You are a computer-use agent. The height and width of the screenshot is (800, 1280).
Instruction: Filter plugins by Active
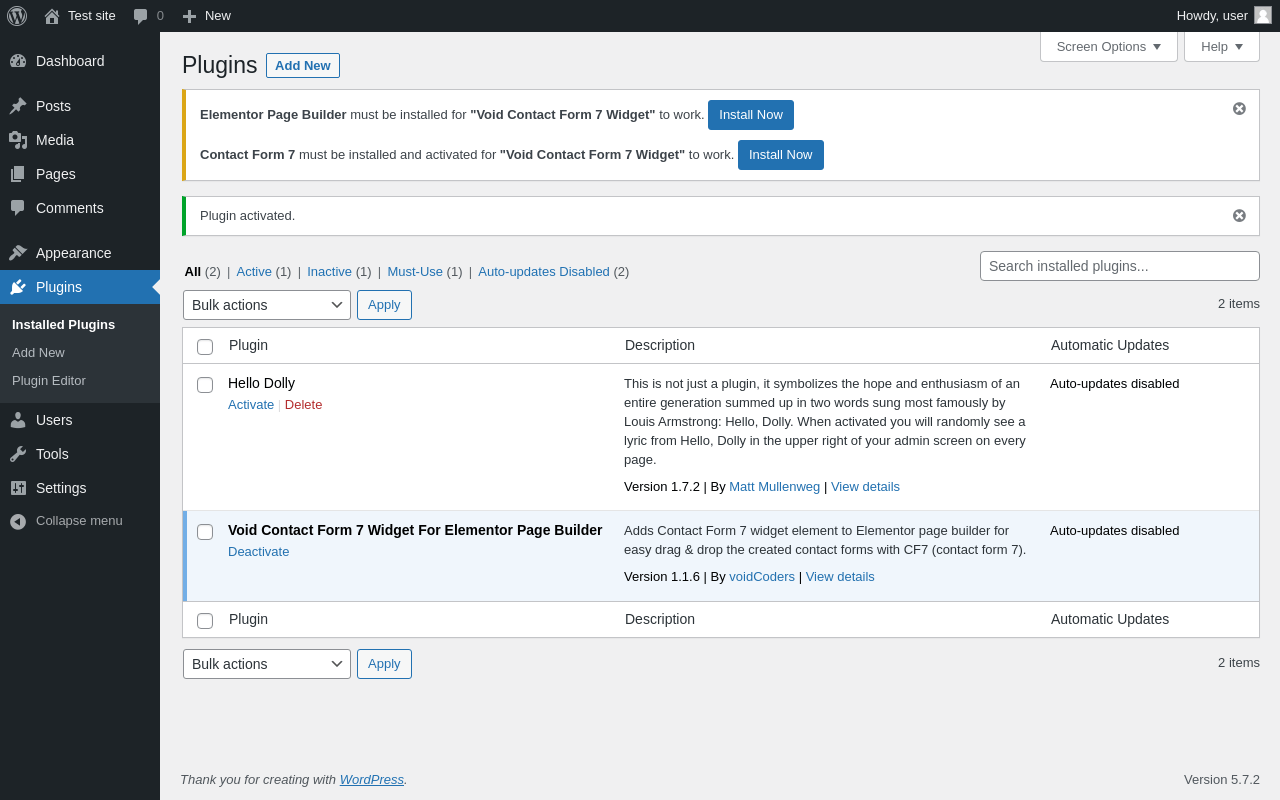[254, 271]
